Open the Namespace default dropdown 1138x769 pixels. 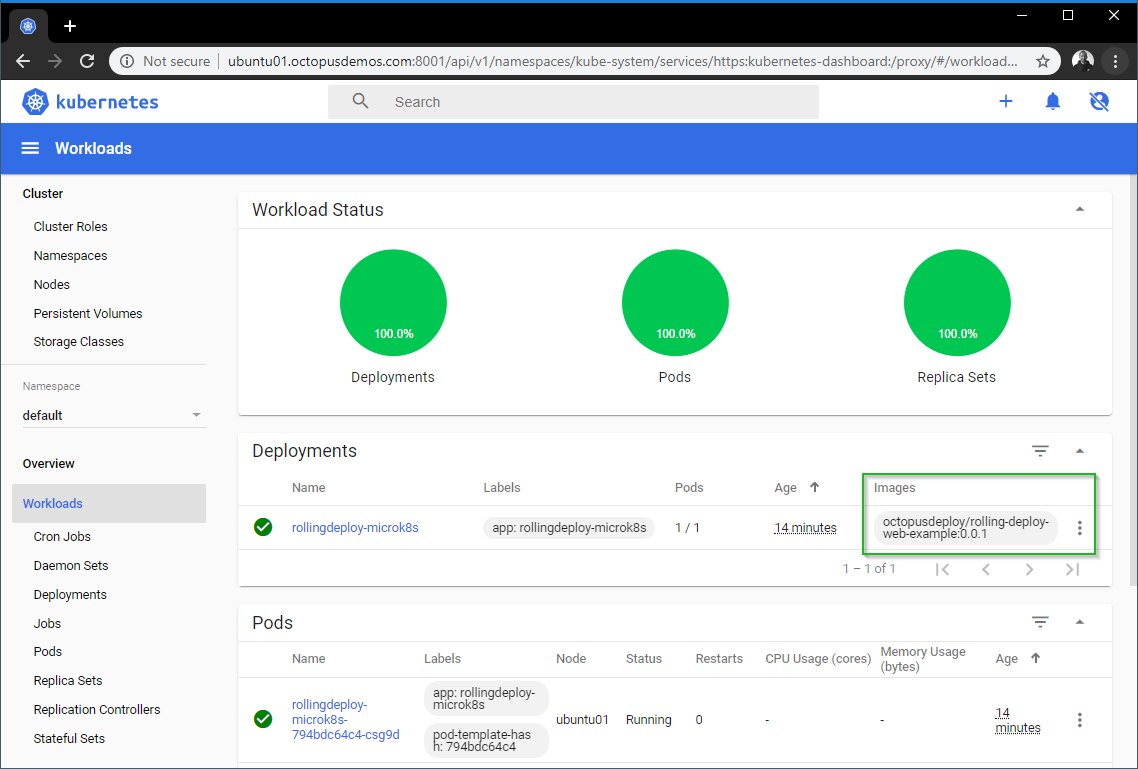(113, 415)
